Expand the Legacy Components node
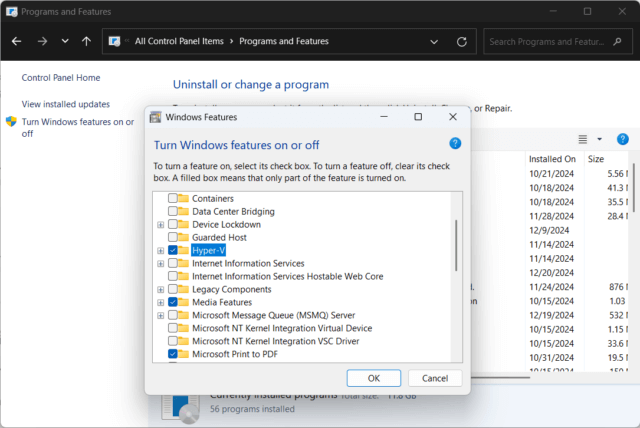 pos(160,290)
